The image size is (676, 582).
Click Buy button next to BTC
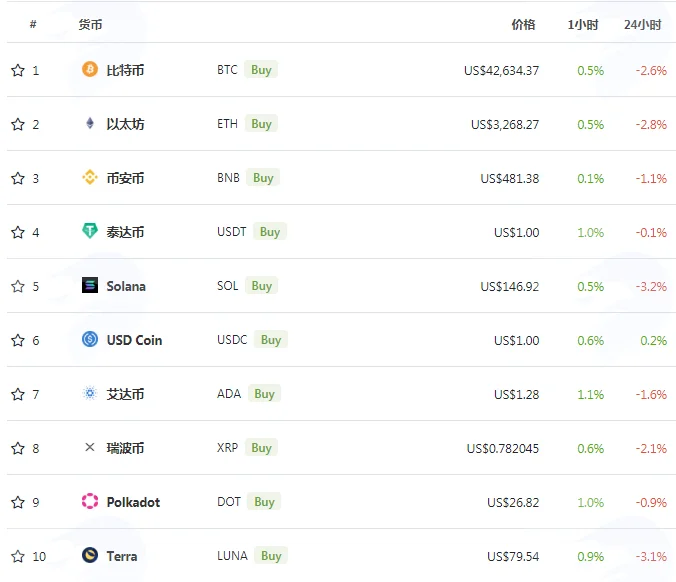coord(261,69)
